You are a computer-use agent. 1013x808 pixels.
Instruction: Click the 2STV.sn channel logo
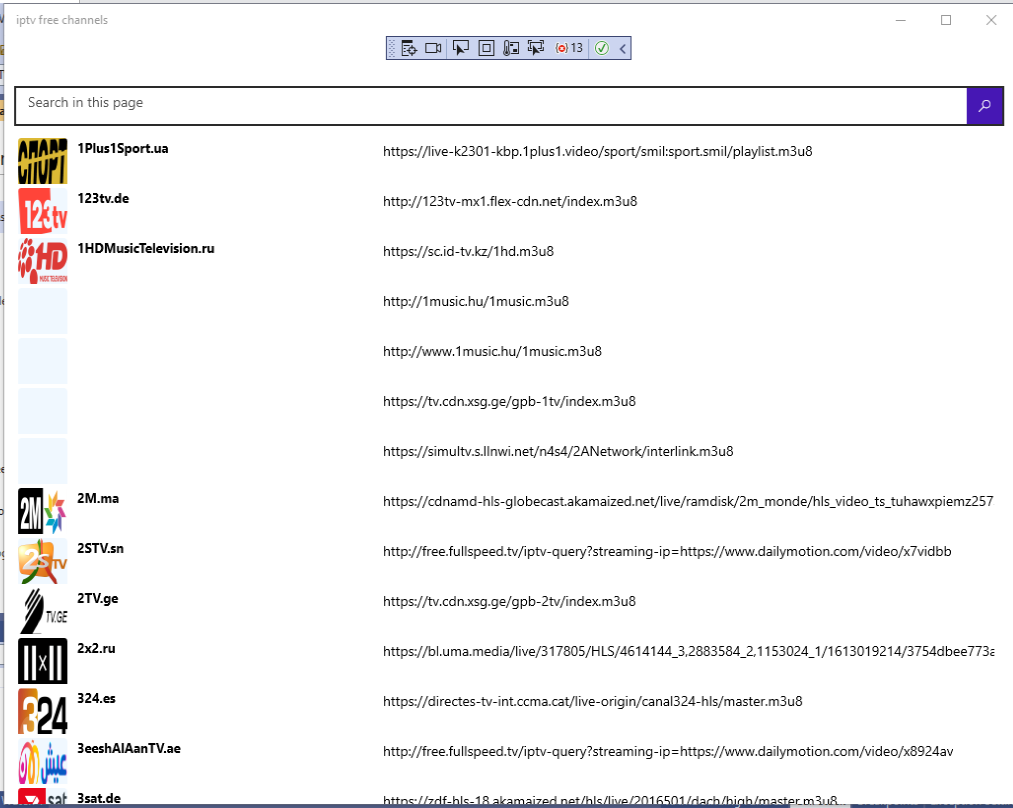click(42, 560)
